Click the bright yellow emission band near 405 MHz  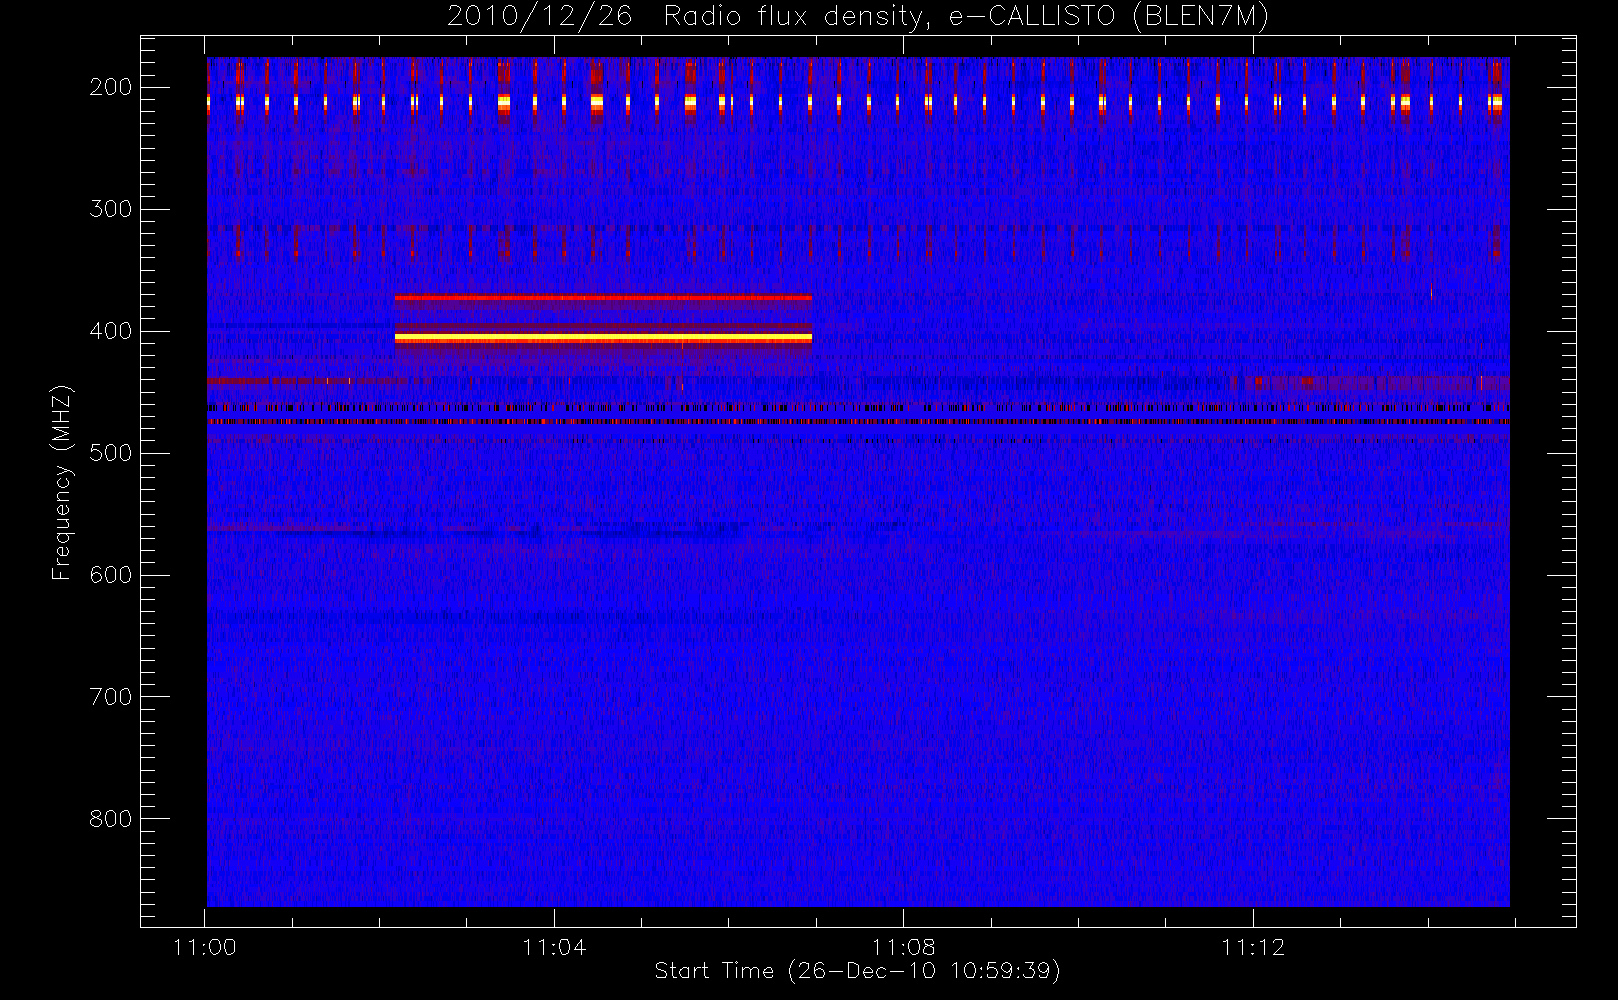603,339
